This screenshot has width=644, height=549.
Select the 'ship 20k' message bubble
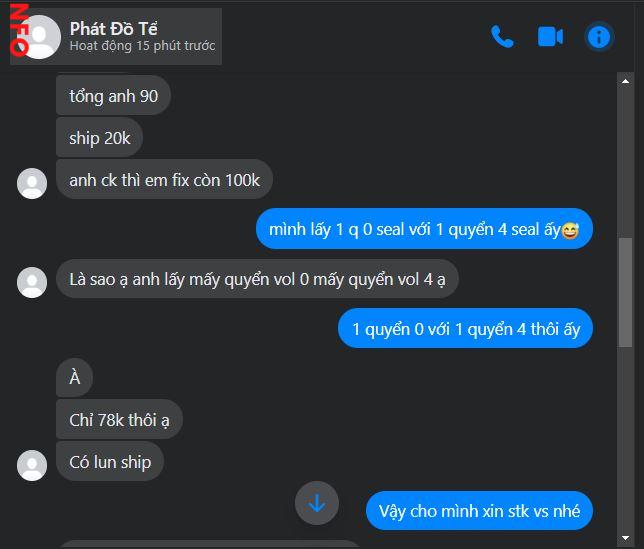click(99, 138)
